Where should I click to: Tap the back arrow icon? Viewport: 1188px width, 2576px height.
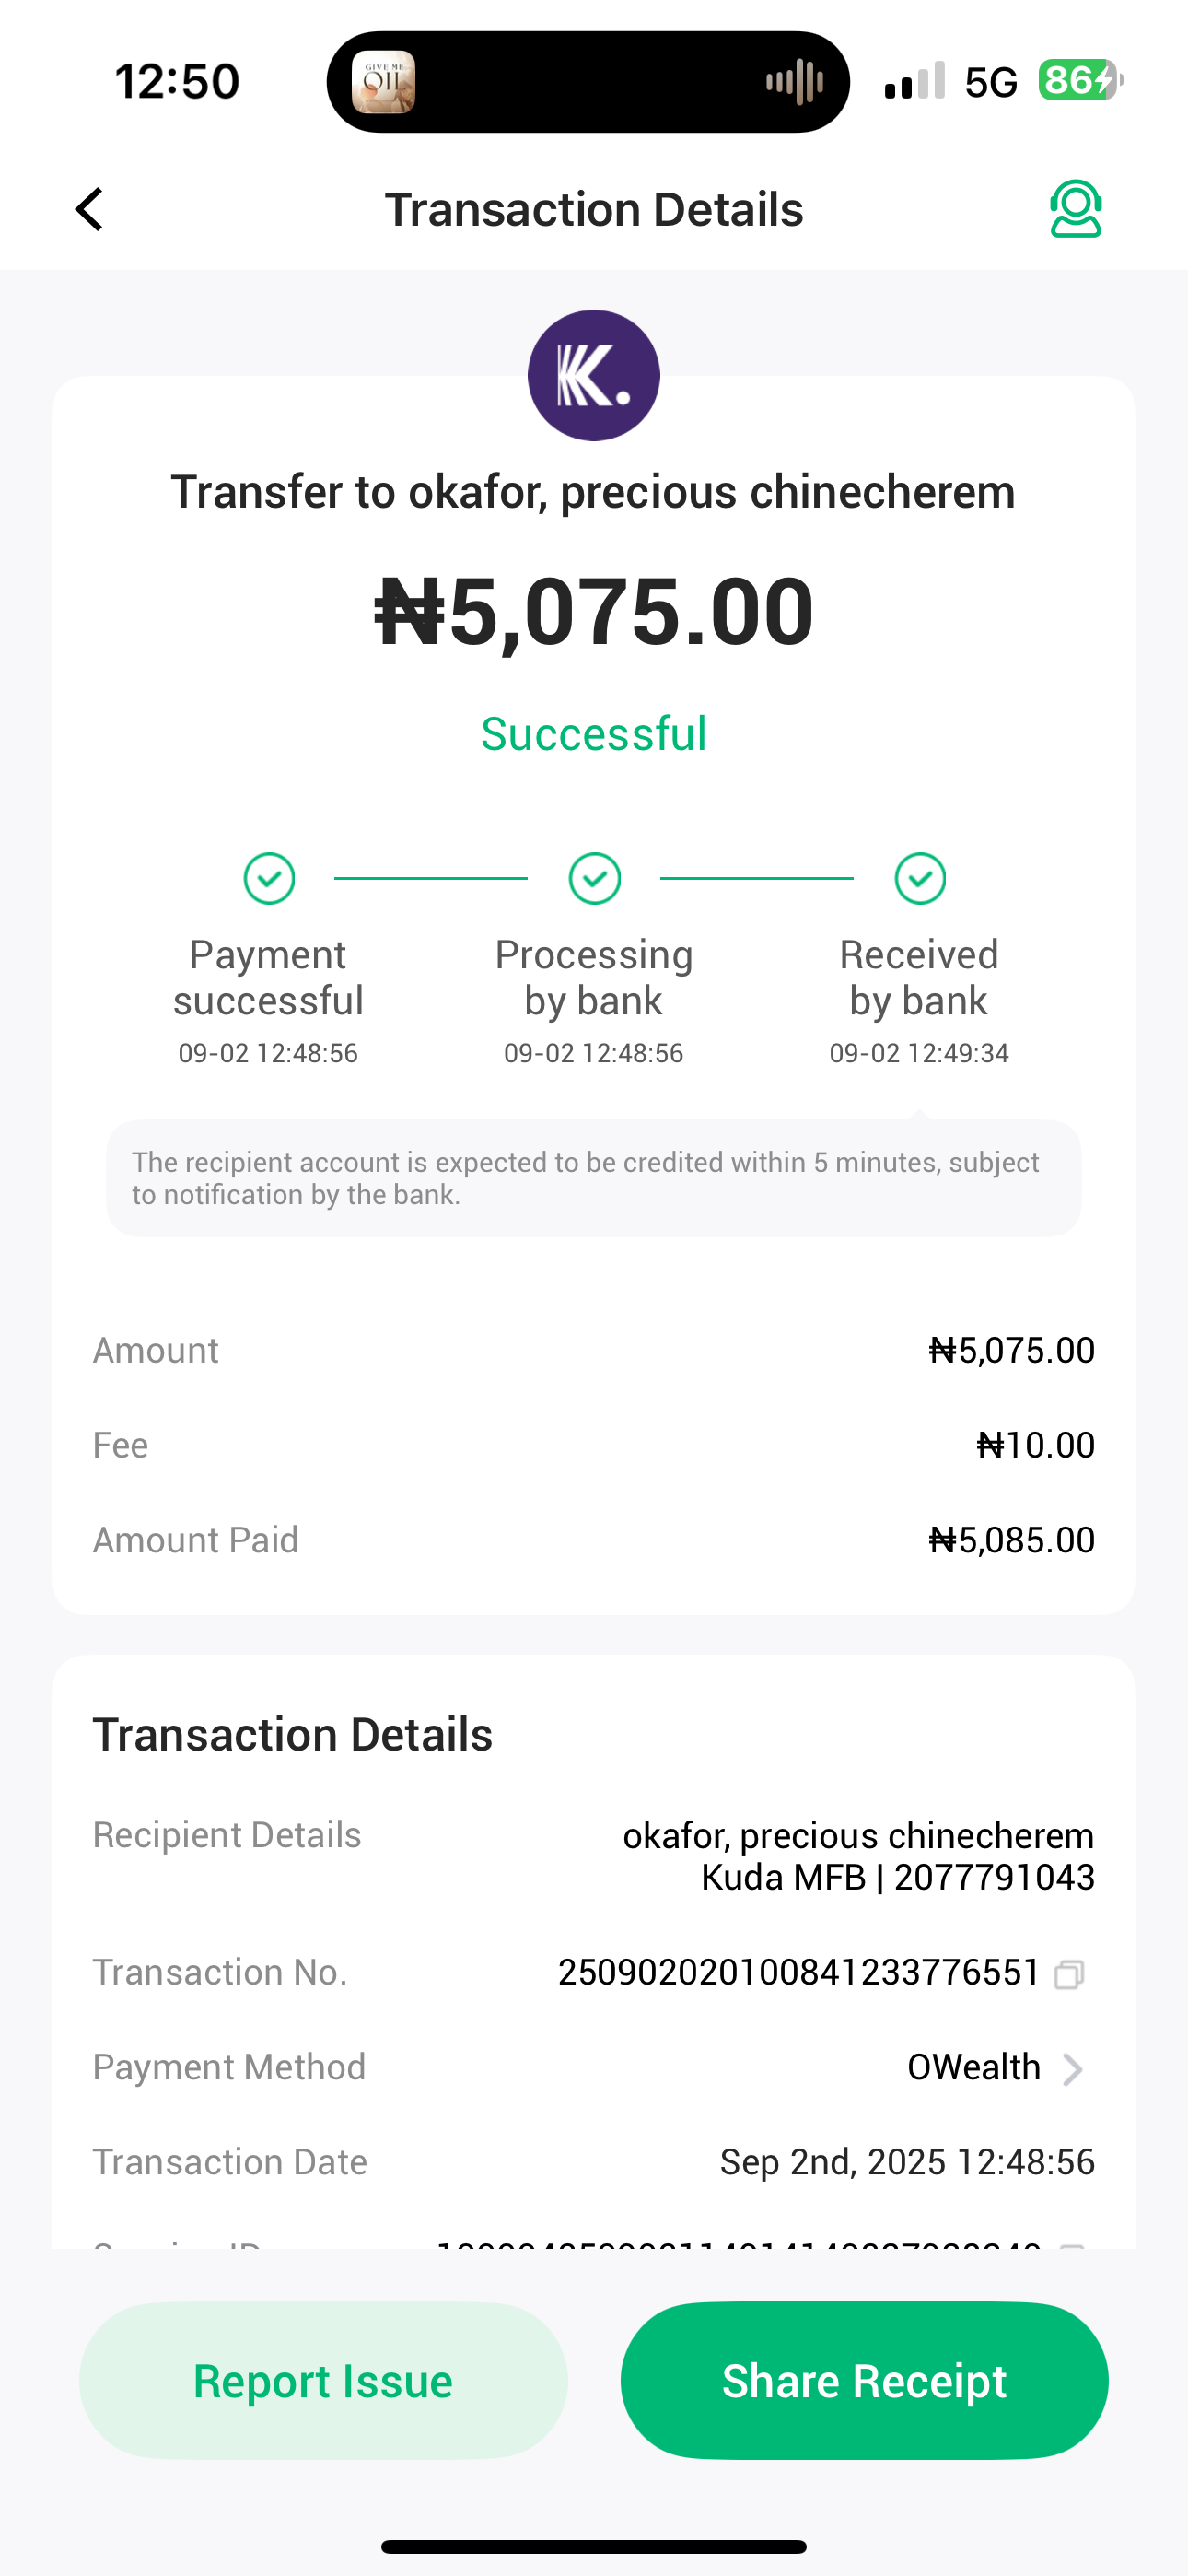coord(90,209)
